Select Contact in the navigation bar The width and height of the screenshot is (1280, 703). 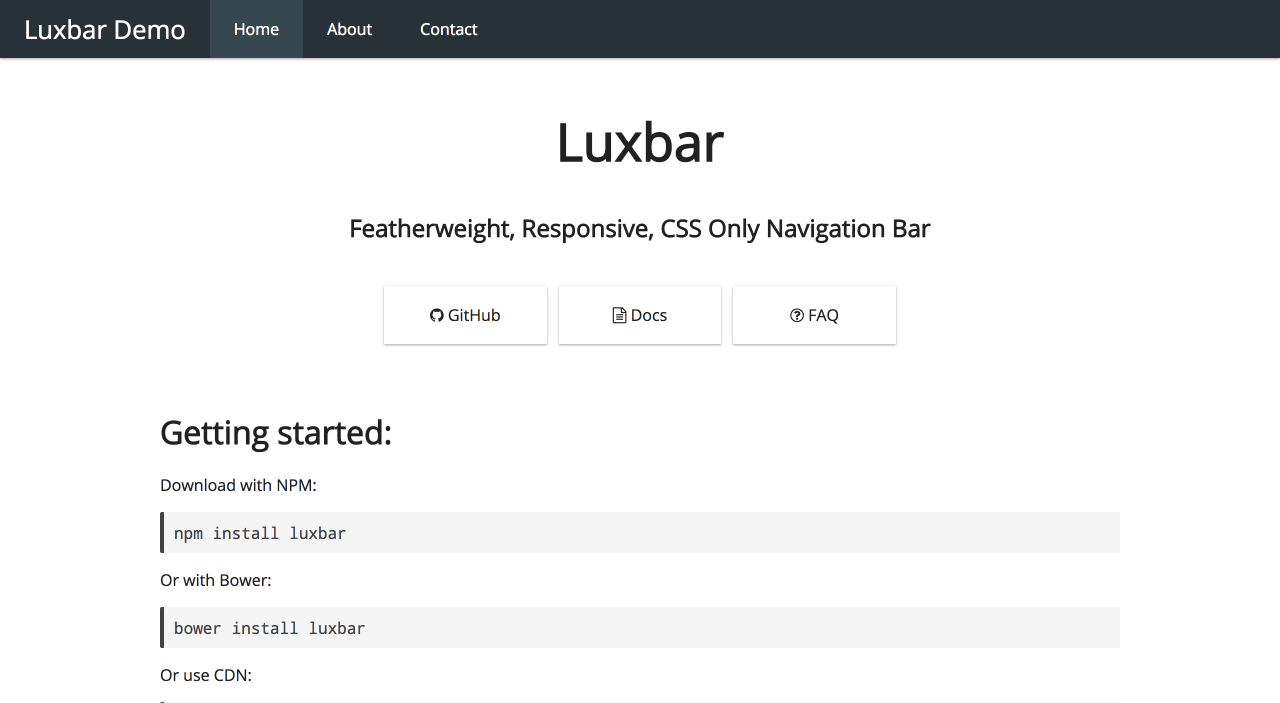tap(448, 29)
